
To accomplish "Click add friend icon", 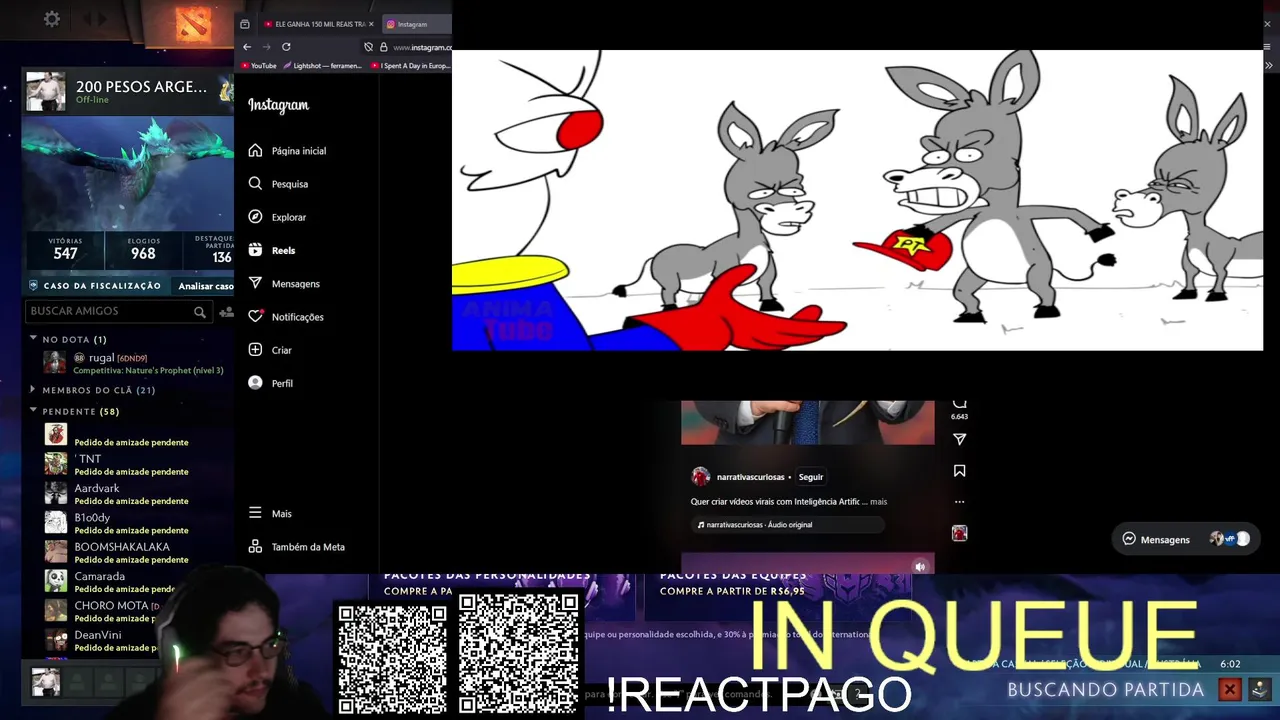I will 226,312.
